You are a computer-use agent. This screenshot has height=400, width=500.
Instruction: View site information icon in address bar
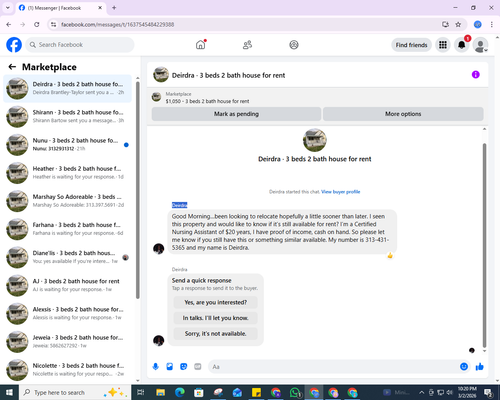click(x=53, y=24)
